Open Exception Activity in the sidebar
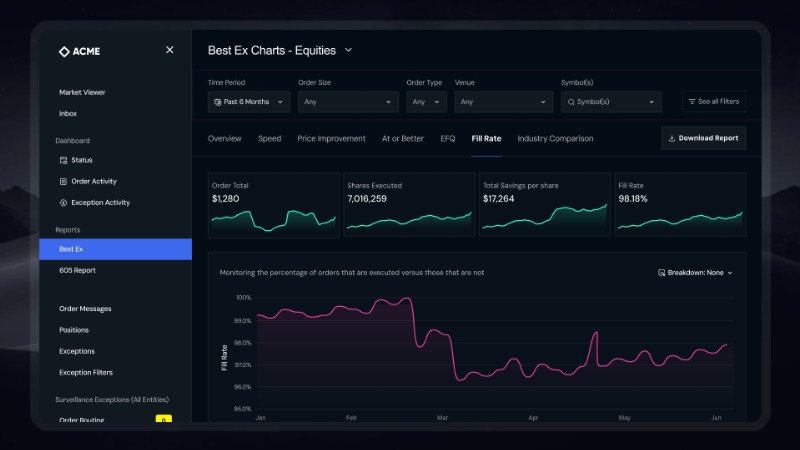Screen dimensions: 800x450 [101, 203]
